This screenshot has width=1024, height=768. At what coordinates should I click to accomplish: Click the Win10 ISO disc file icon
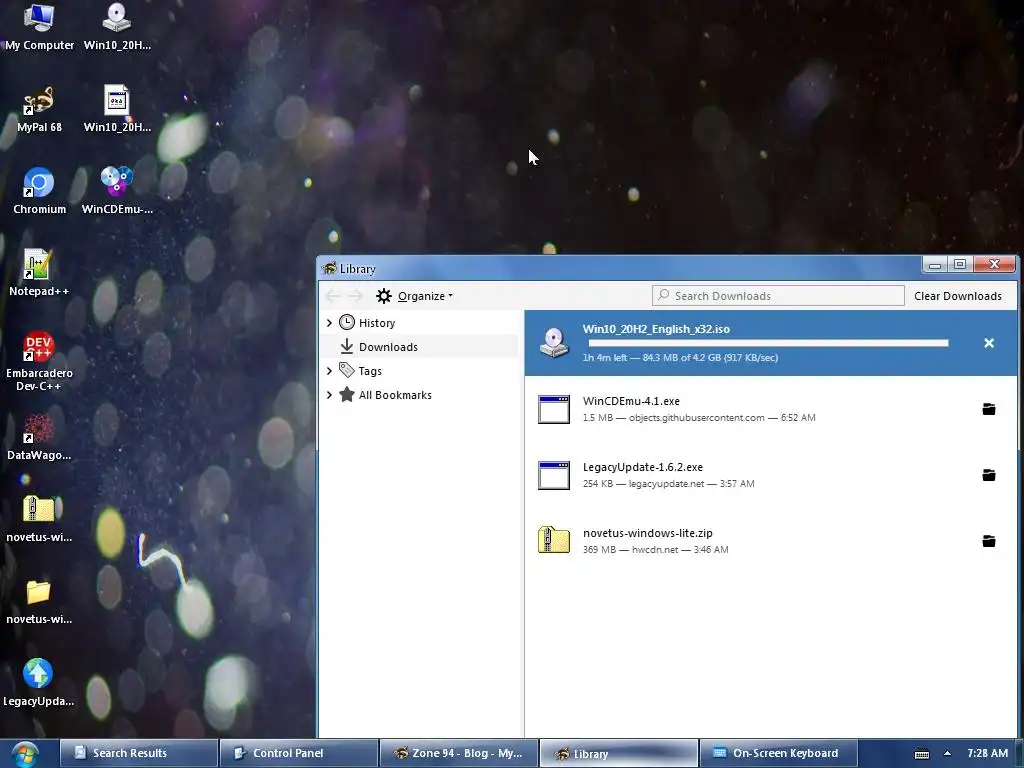pos(554,343)
